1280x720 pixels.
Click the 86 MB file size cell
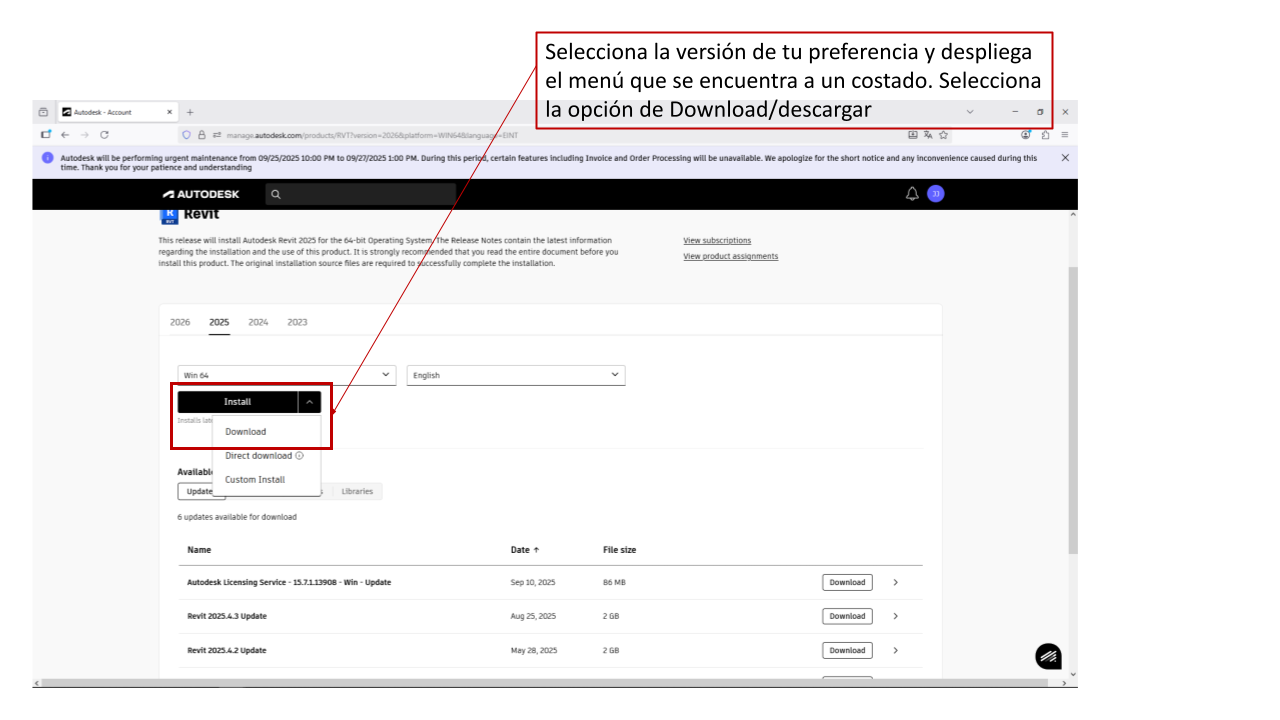614,582
